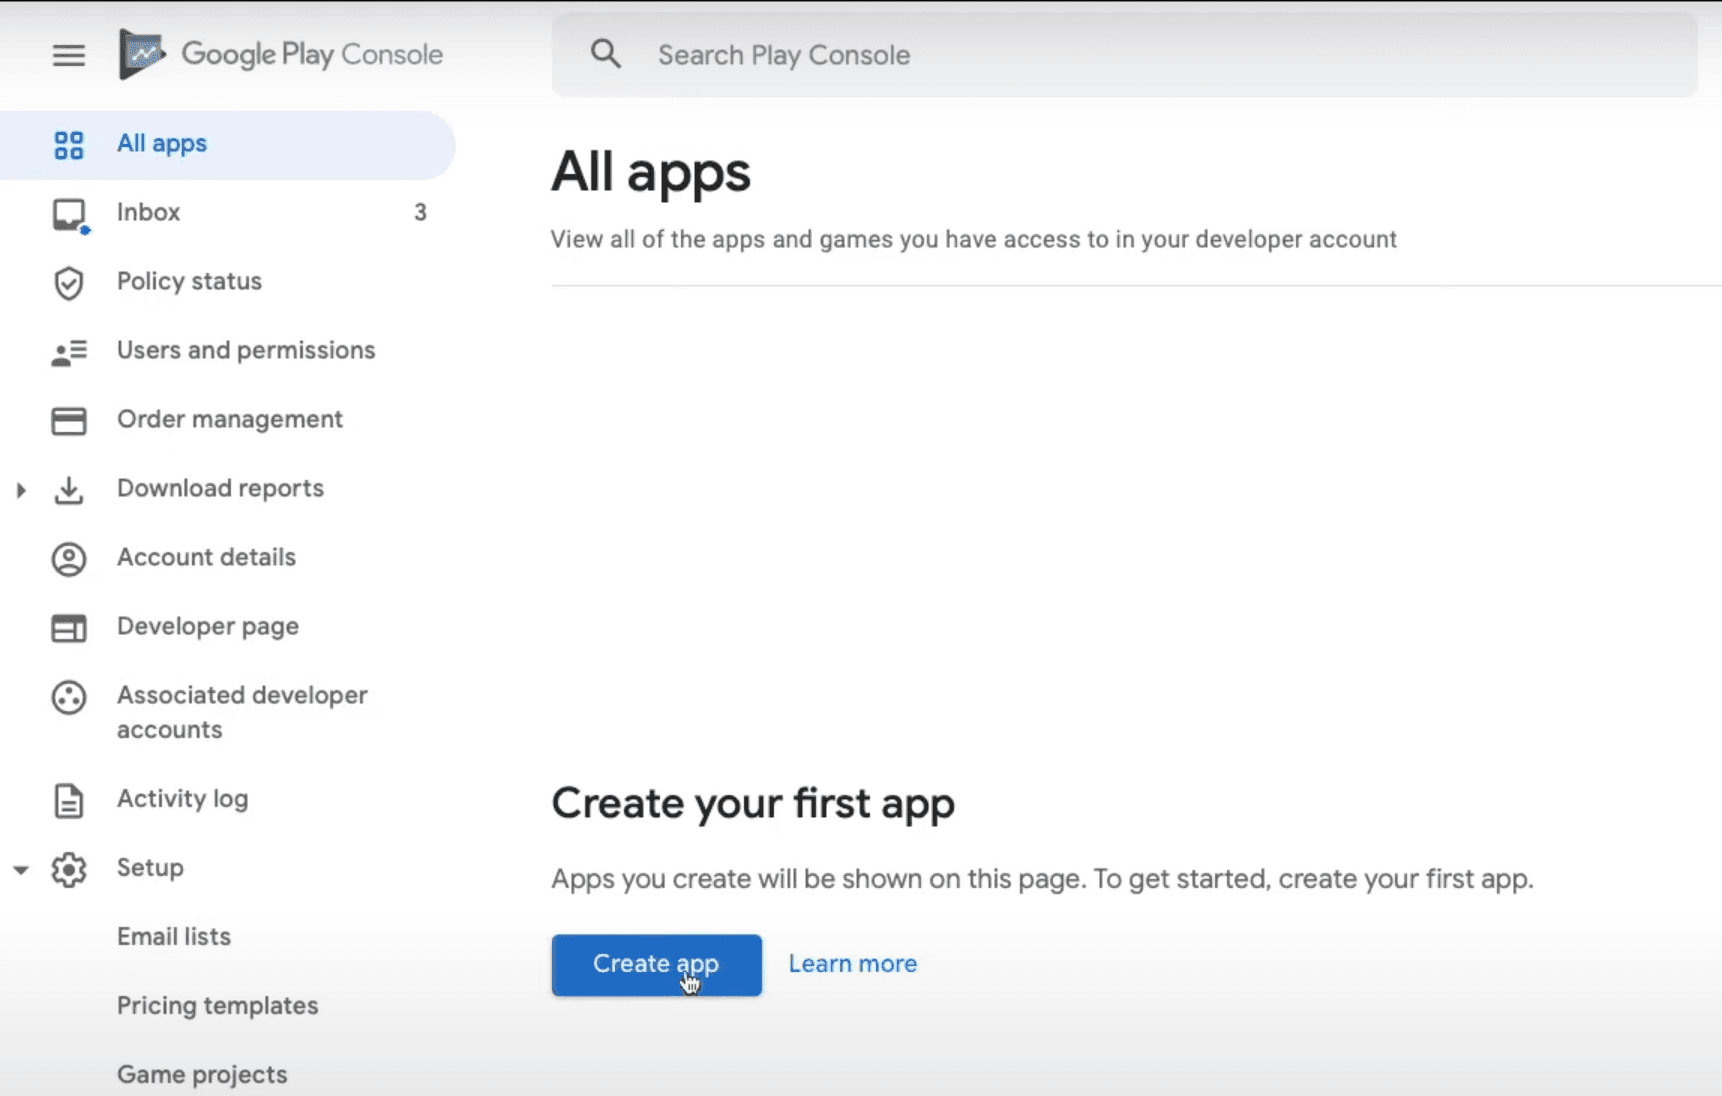Select the Users and permissions icon
This screenshot has width=1722, height=1096.
click(68, 352)
